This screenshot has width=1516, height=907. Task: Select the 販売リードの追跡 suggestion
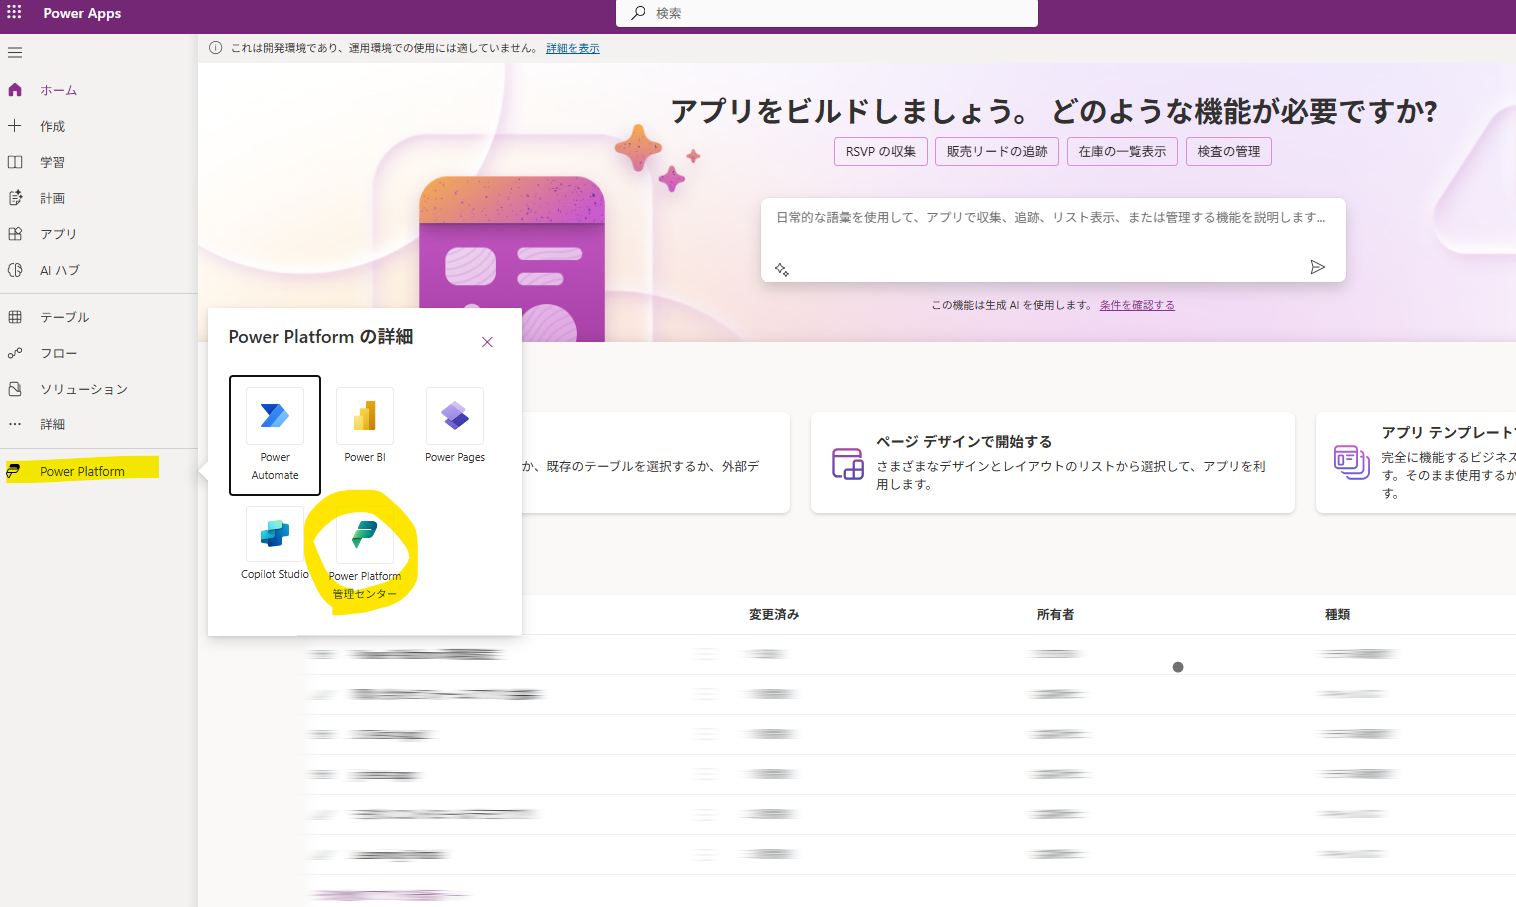(997, 152)
